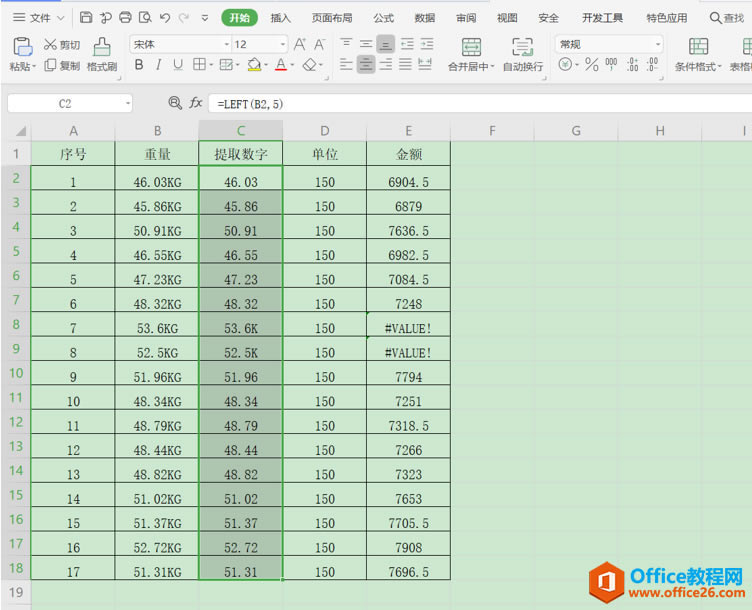Screen dimensions: 752x610
Task: Switch to the 页面布局 tab
Action: pos(332,18)
